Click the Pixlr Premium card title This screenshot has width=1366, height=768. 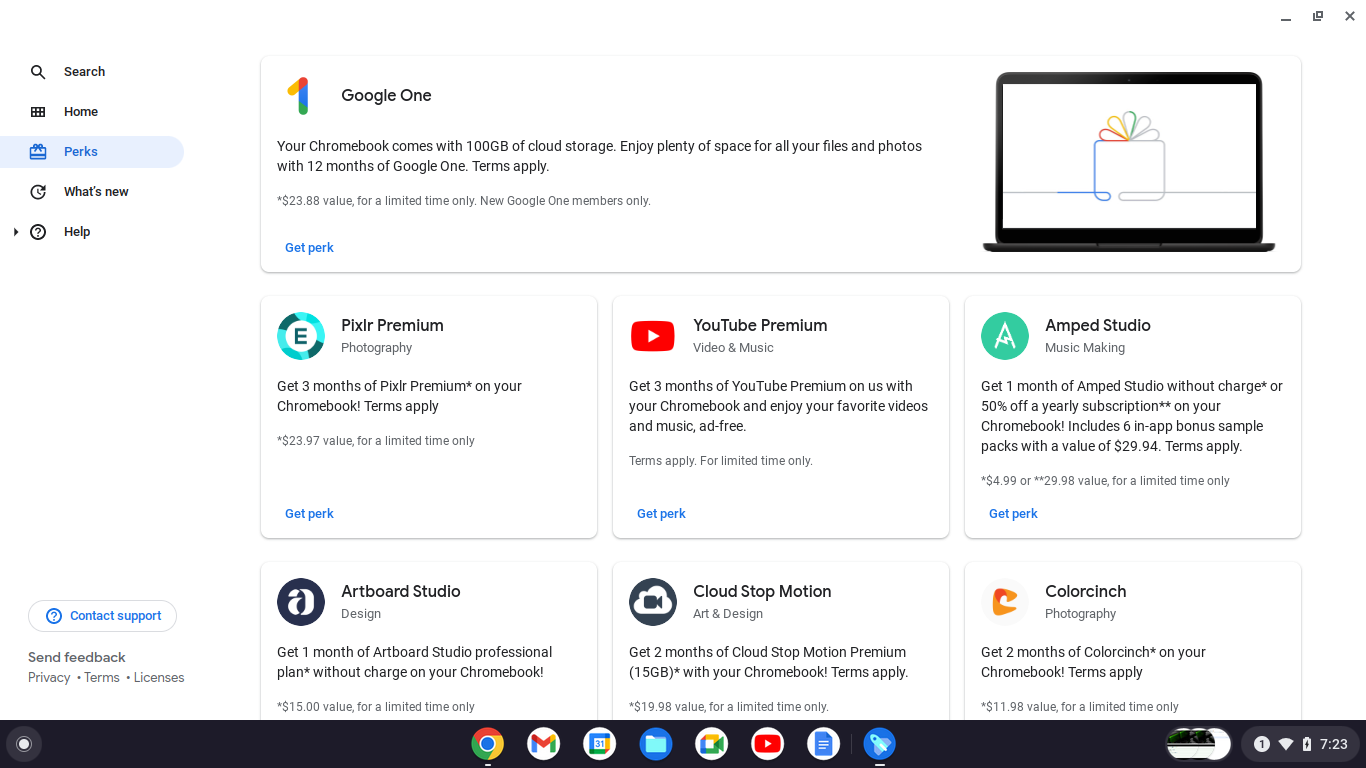[392, 326]
